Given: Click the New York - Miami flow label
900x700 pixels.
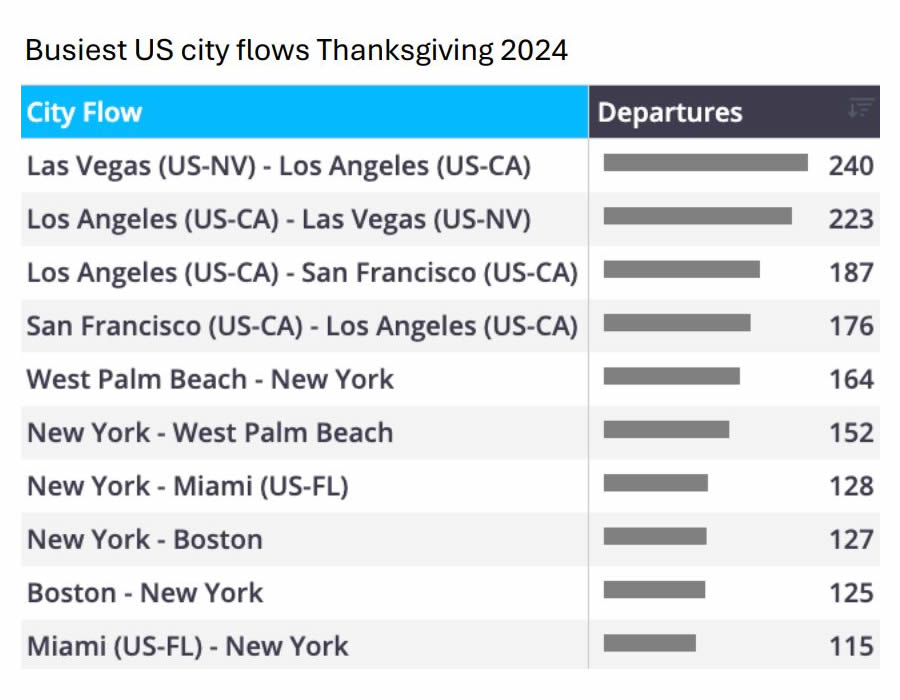Looking at the screenshot, I should pyautogui.click(x=187, y=486).
